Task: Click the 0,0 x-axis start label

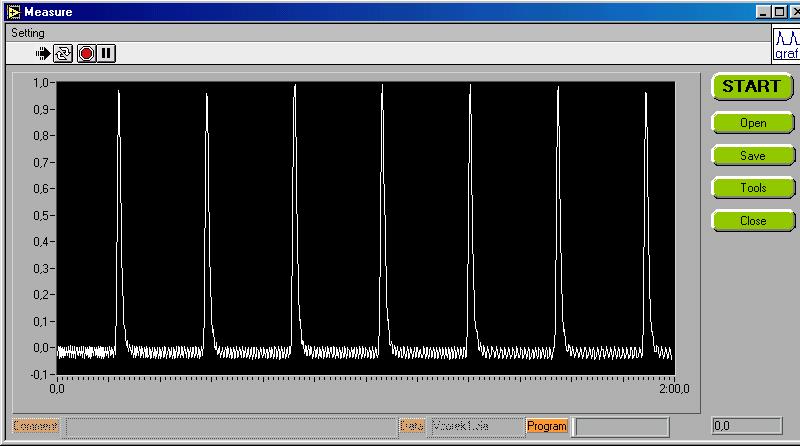Action: pos(57,389)
